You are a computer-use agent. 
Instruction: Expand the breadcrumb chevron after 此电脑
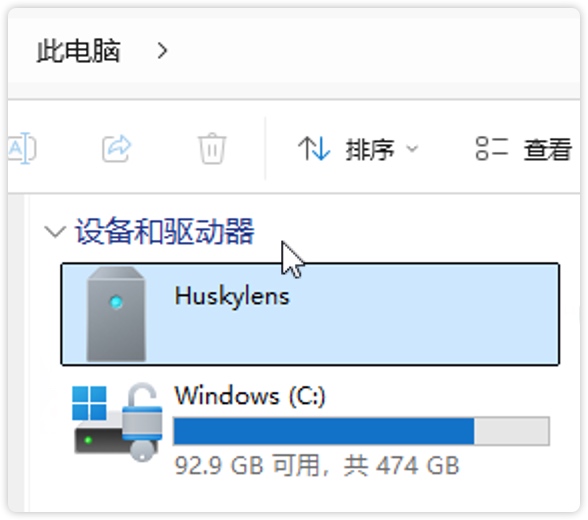pyautogui.click(x=162, y=51)
